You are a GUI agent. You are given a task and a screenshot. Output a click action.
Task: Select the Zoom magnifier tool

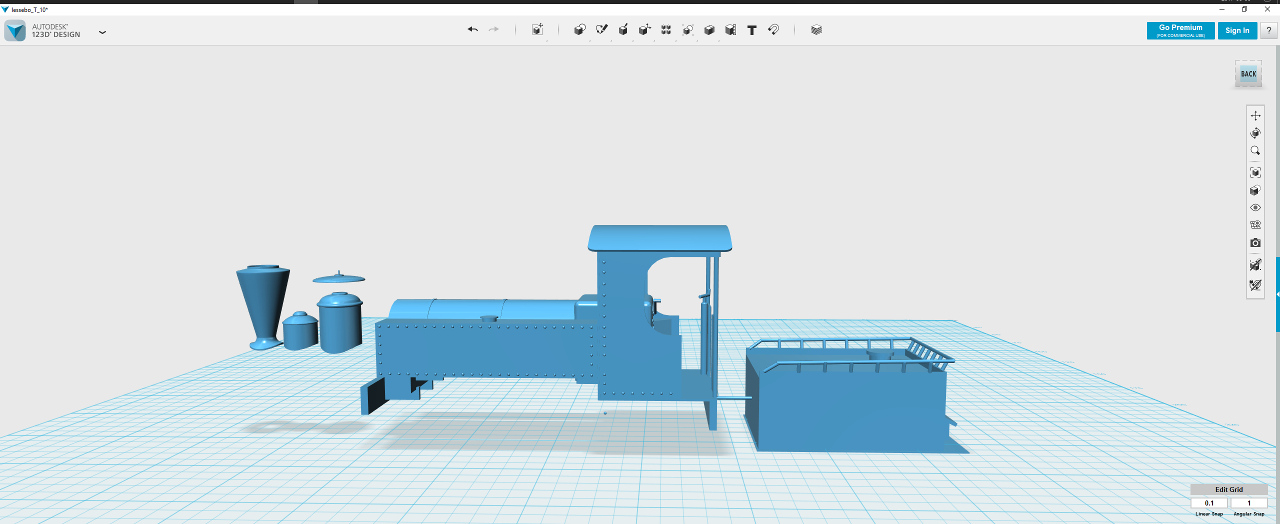tap(1256, 151)
